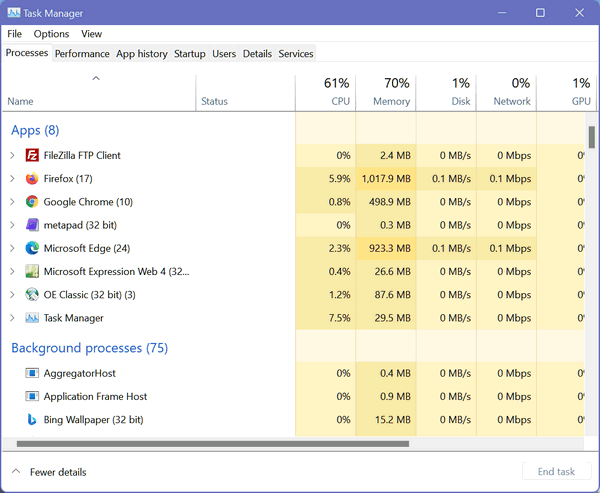Collapse with Fewer details chevron
This screenshot has height=493, width=600.
[16, 472]
